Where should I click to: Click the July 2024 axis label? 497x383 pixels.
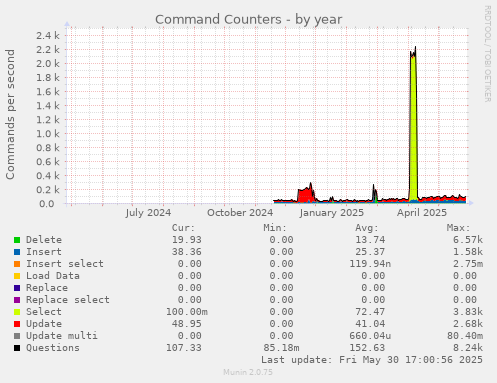[x=148, y=213]
